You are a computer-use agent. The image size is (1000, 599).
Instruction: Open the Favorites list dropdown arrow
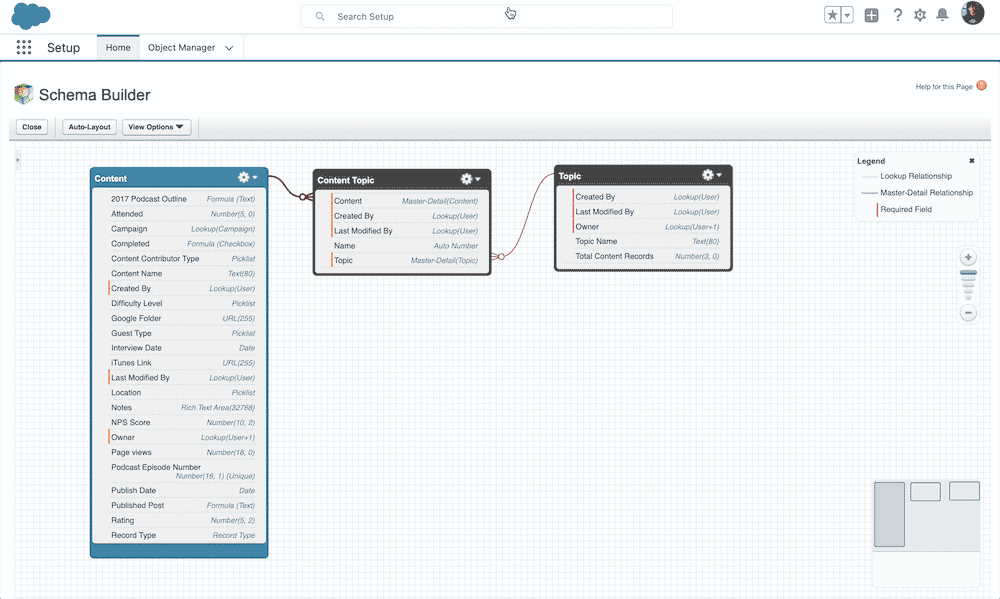pos(847,15)
